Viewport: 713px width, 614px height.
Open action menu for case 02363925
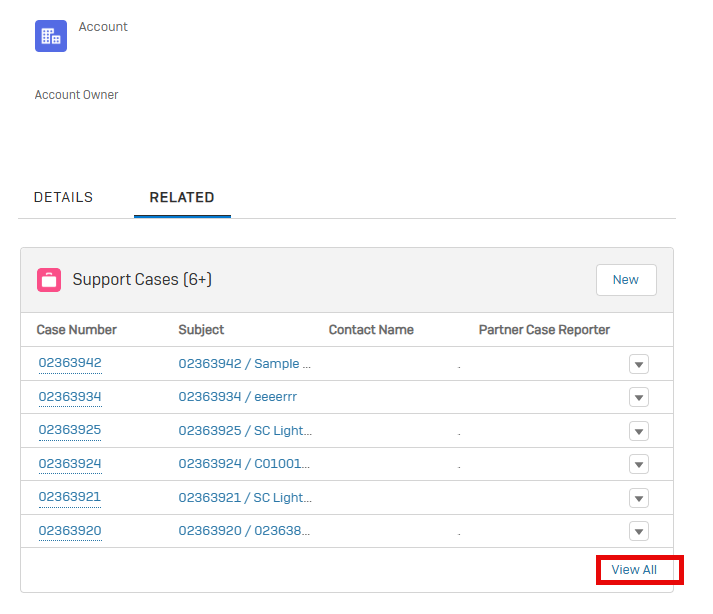click(x=639, y=431)
